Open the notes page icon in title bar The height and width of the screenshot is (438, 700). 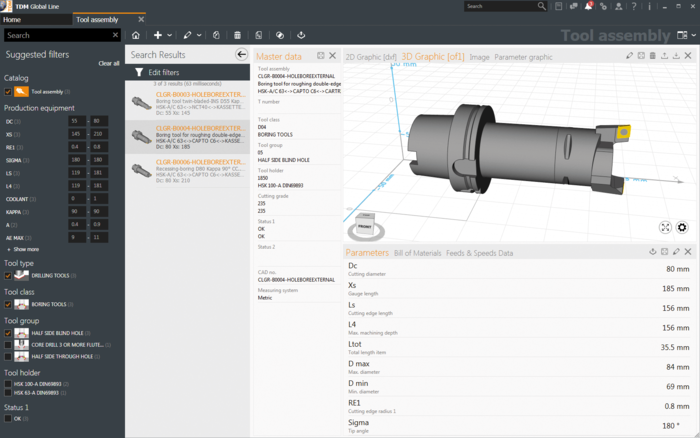pos(559,6)
